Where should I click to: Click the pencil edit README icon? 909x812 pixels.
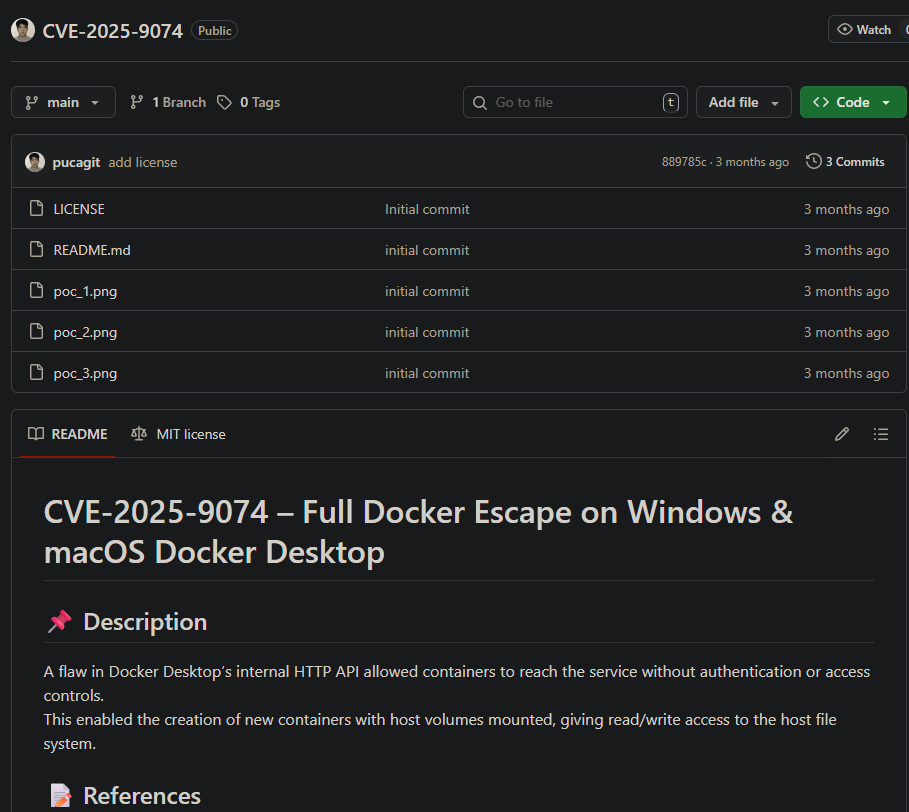(x=842, y=434)
